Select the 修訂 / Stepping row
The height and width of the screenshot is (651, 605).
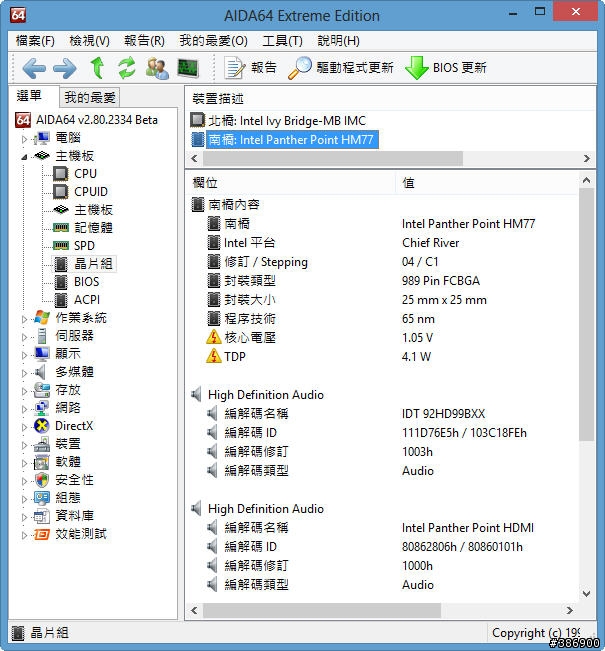[382, 262]
